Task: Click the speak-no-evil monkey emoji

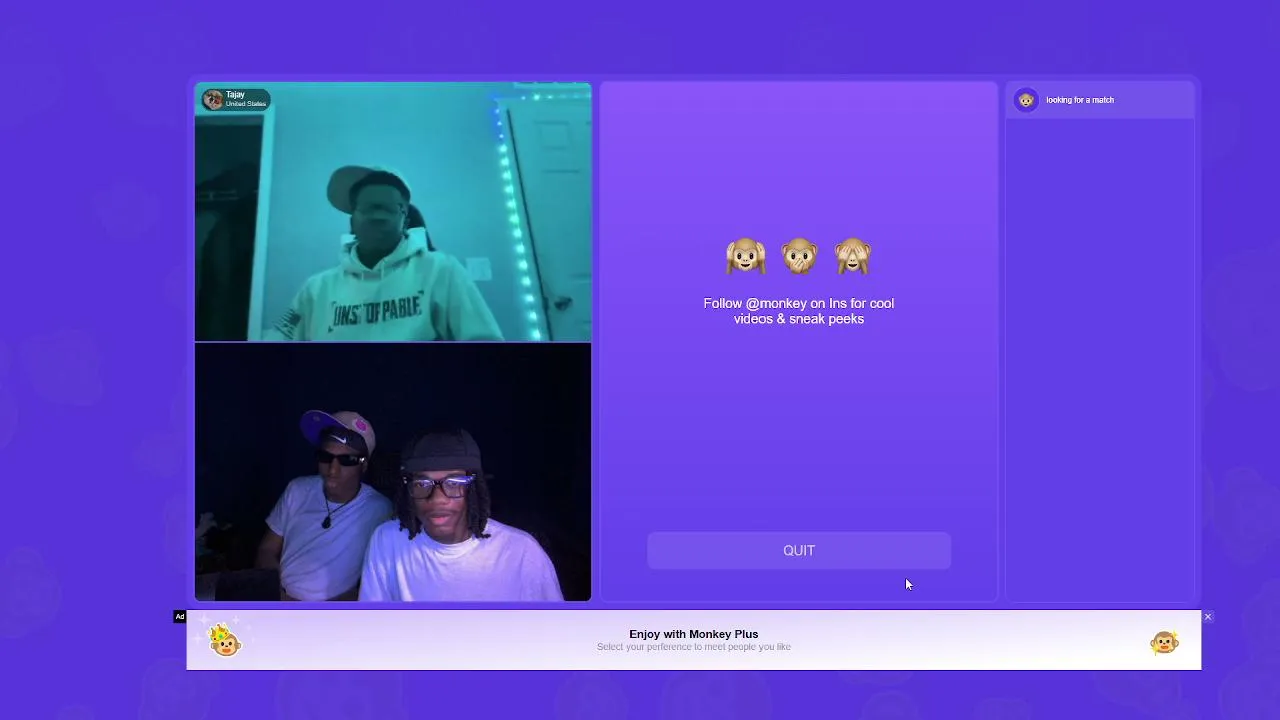Action: (x=799, y=257)
